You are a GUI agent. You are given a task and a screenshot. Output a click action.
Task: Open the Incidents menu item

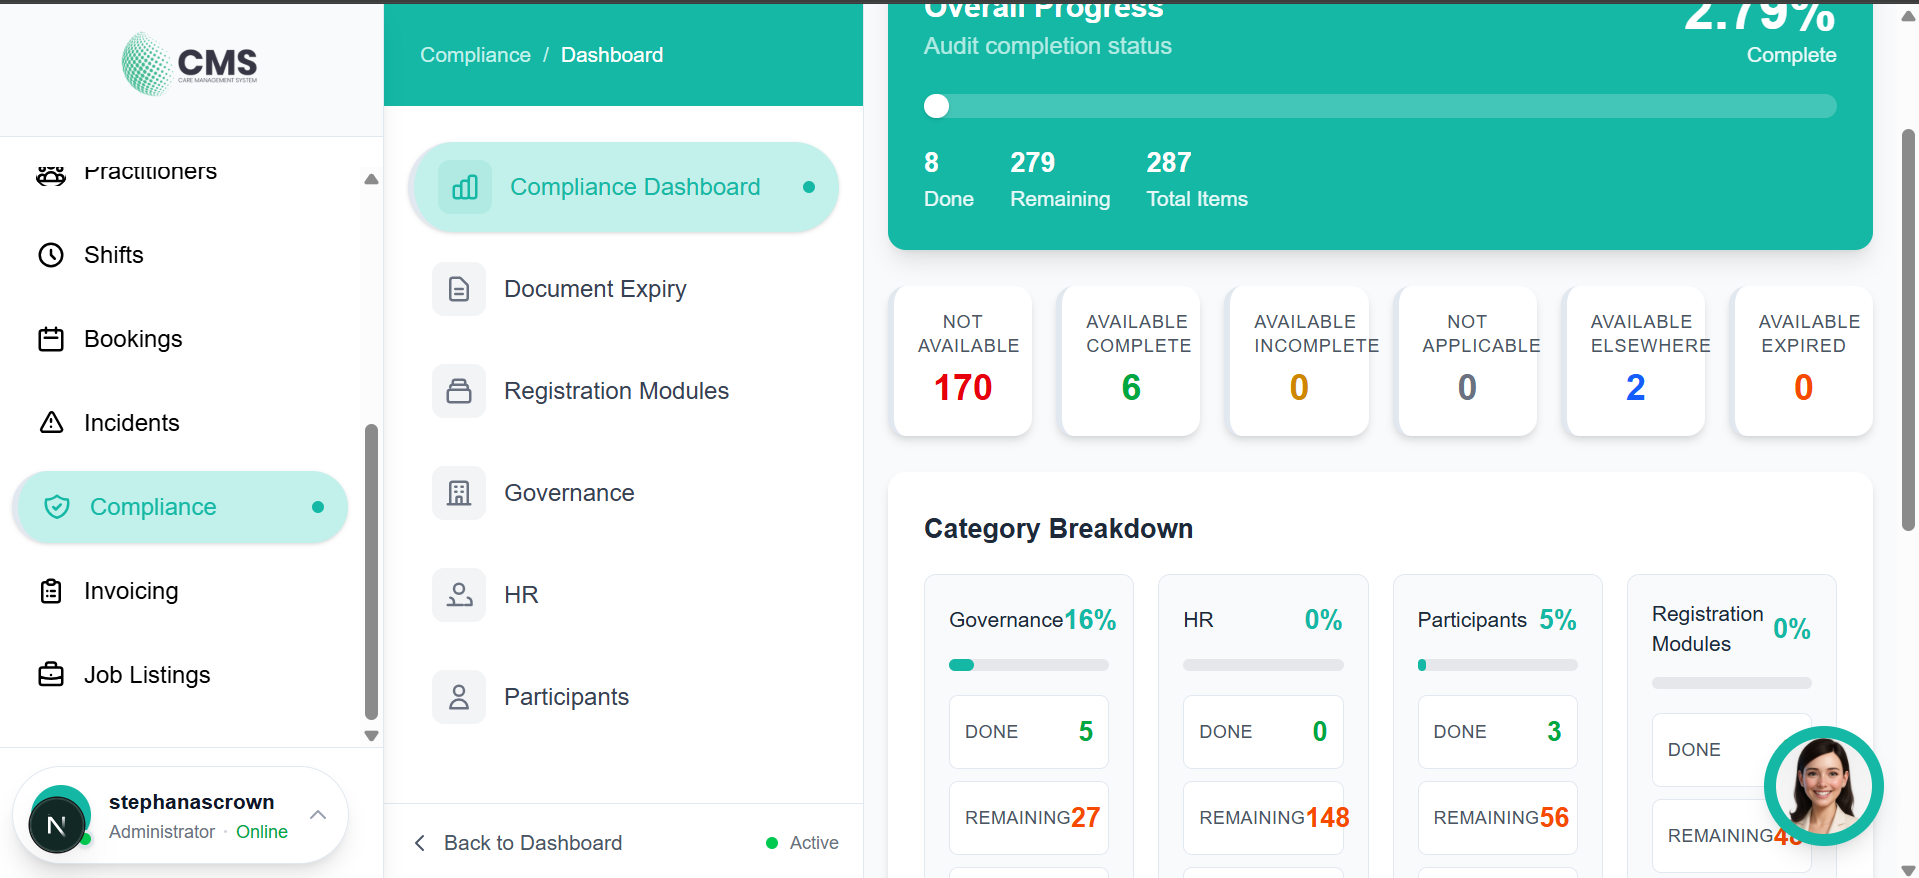coord(180,423)
